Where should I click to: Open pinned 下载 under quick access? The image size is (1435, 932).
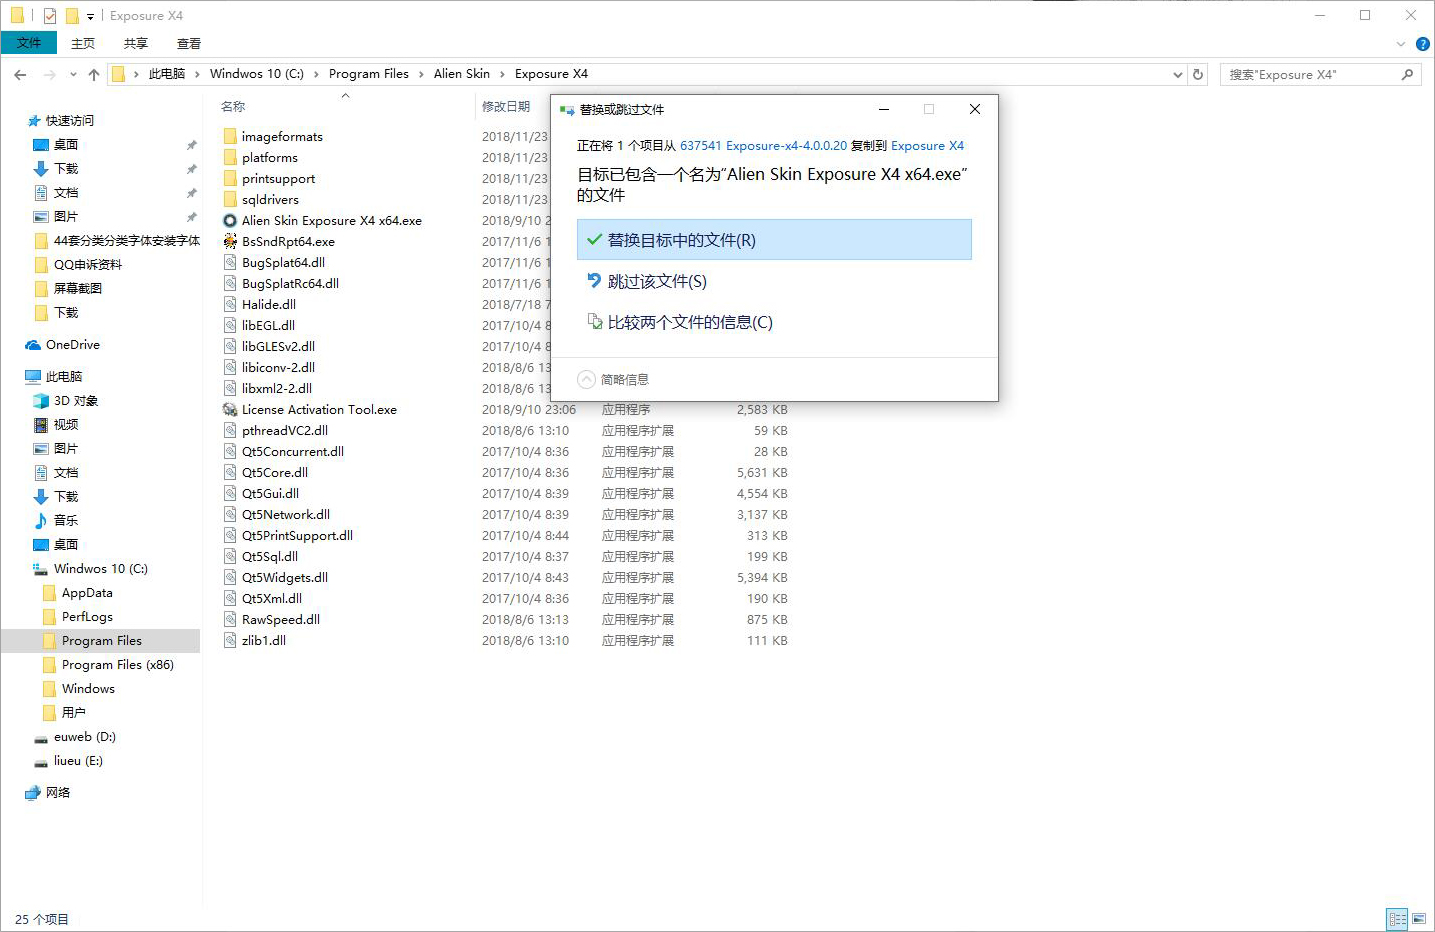tap(66, 169)
